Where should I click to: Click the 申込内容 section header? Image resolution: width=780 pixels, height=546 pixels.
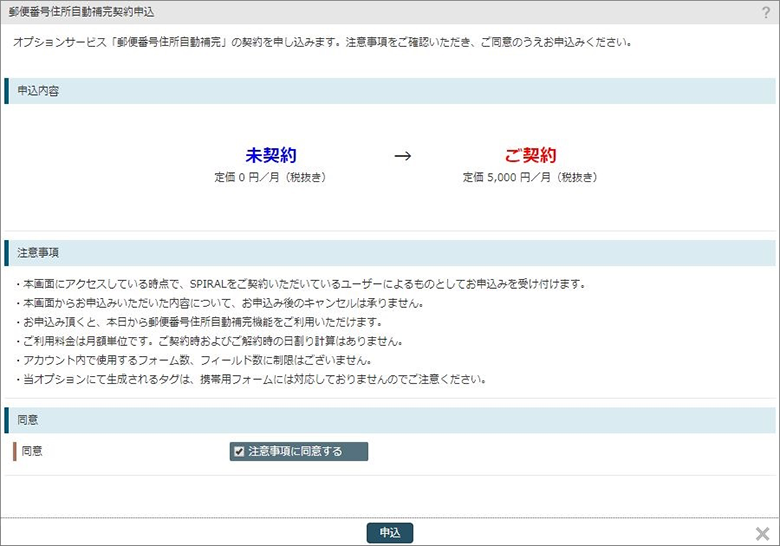click(390, 91)
